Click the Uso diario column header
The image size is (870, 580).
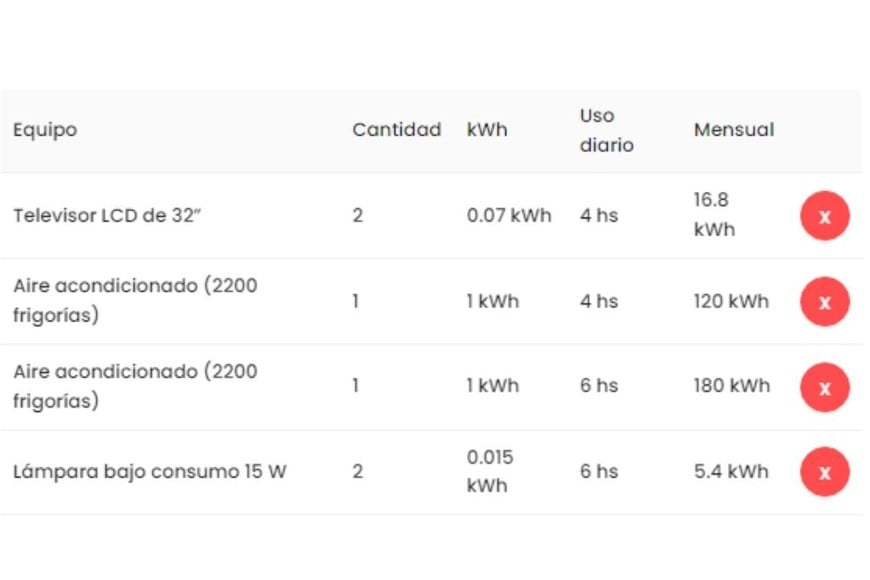click(x=606, y=130)
